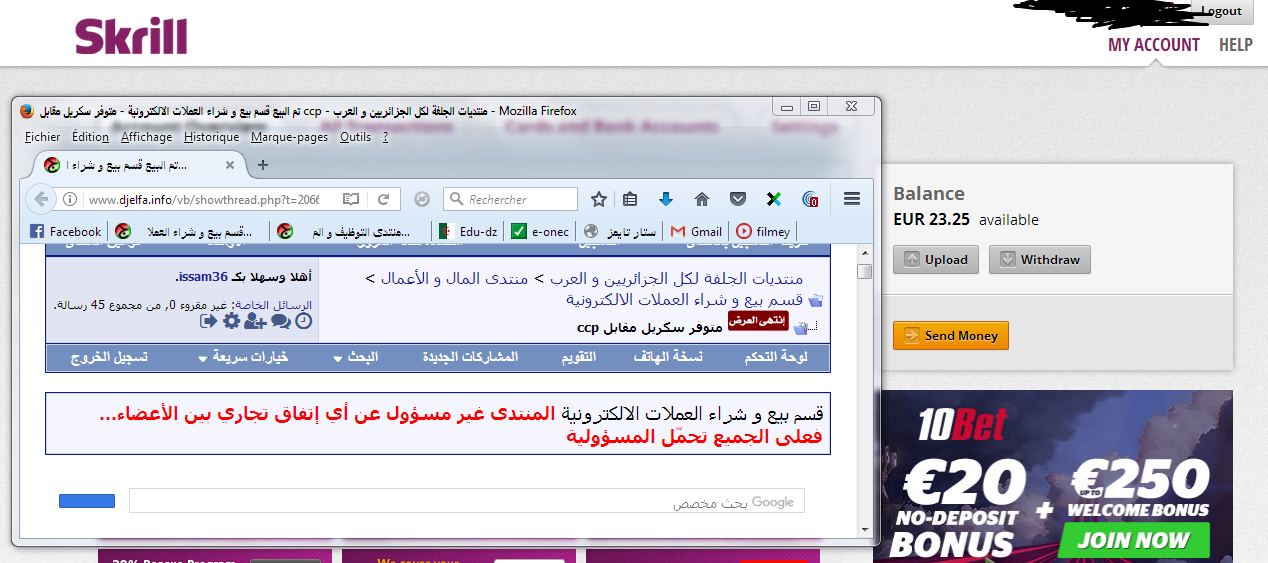Open the قسم بيع و شراء العملا bookmark
Image resolution: width=1268 pixels, height=563 pixels.
click(x=185, y=231)
